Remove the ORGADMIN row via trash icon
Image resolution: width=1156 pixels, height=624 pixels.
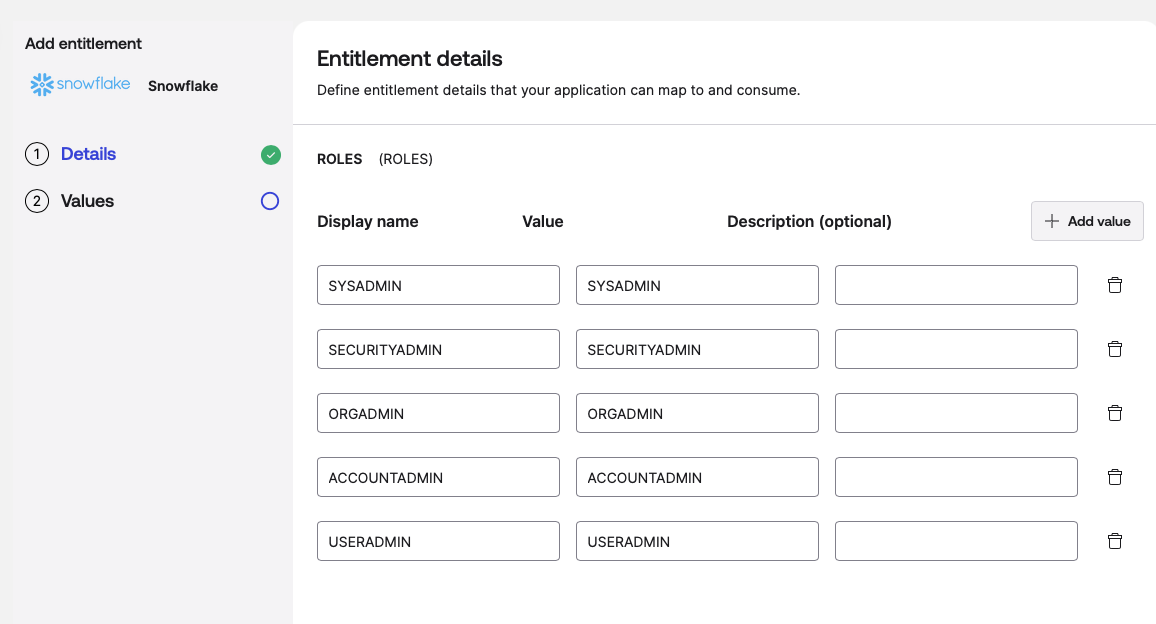point(1115,413)
